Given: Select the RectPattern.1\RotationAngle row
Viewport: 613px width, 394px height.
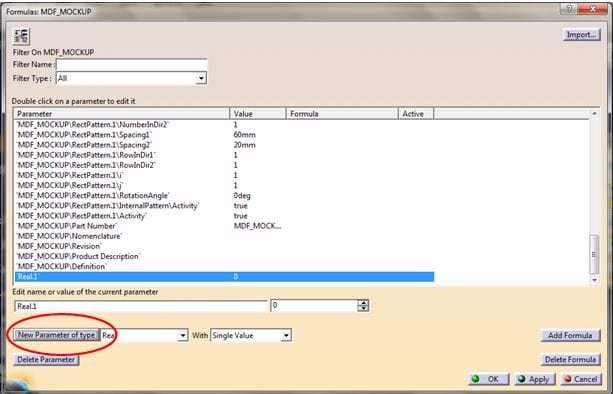Looking at the screenshot, I should pos(224,195).
